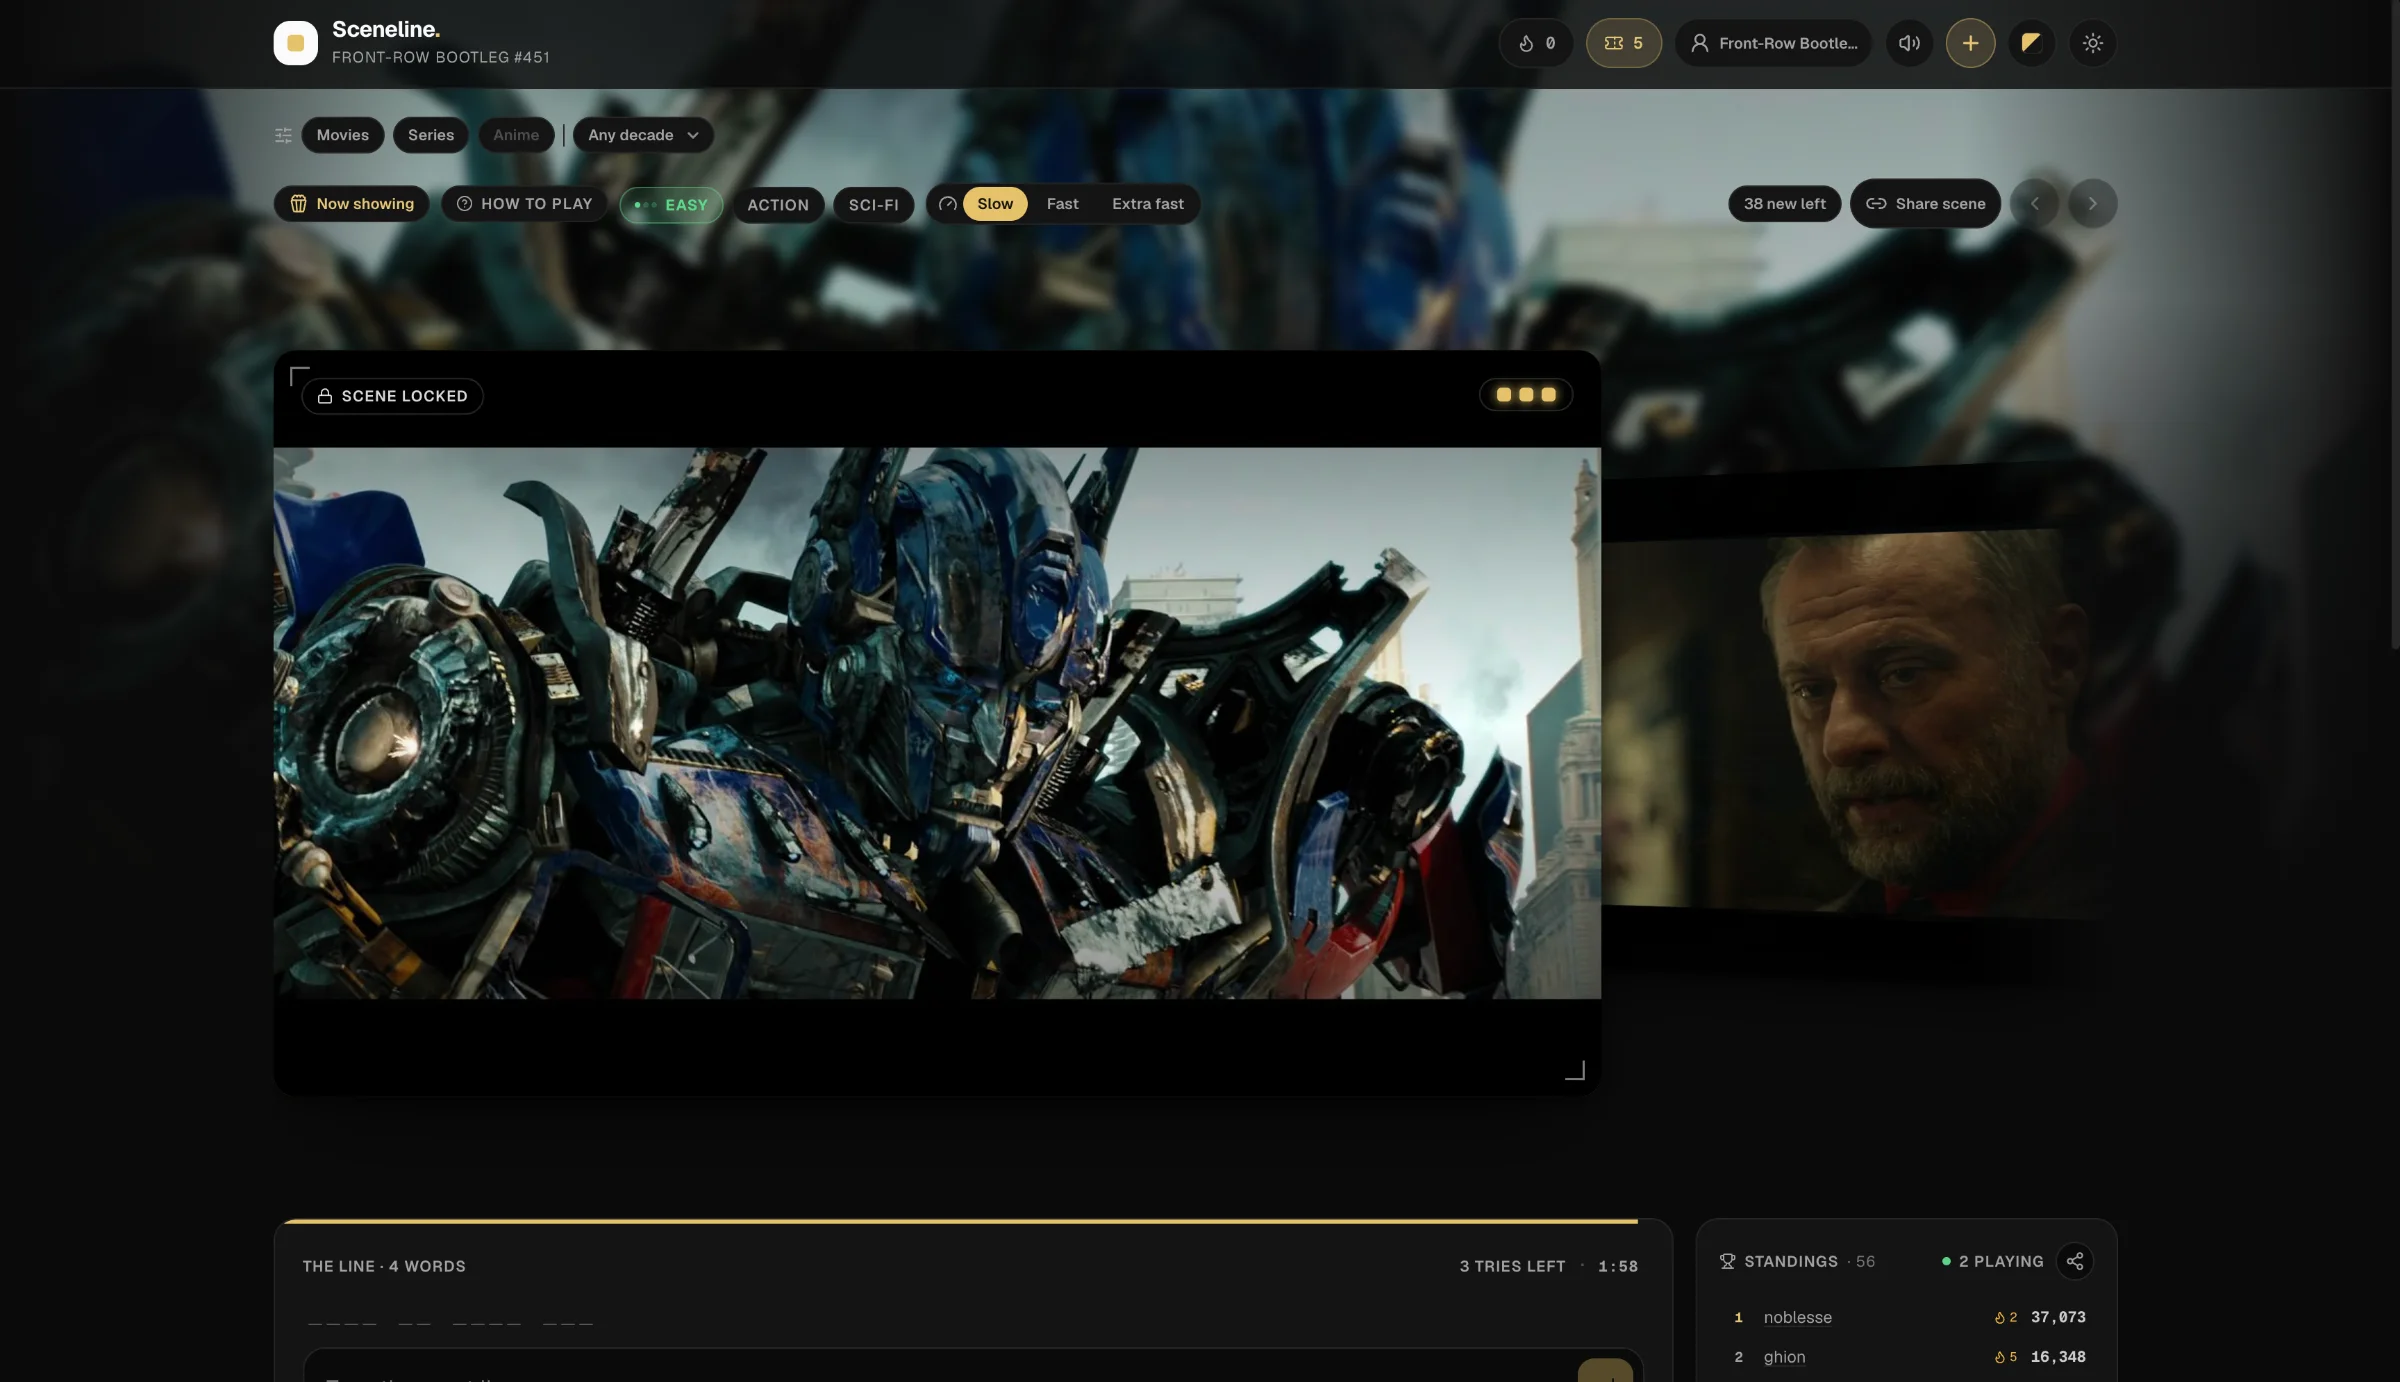Screen dimensions: 2400x1382
Task: Go to the previous scene arrow
Action: click(2034, 204)
